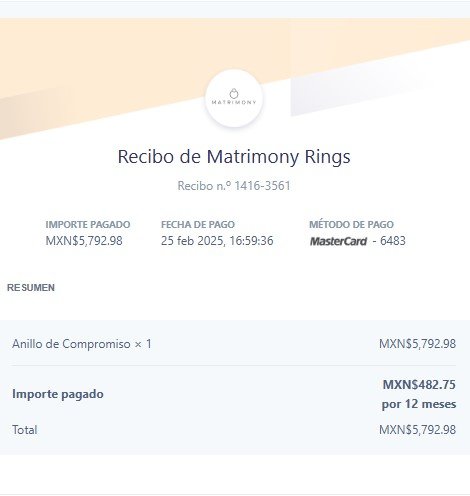
Task: Click the MXN$482.75 installment amount
Action: (x=419, y=385)
